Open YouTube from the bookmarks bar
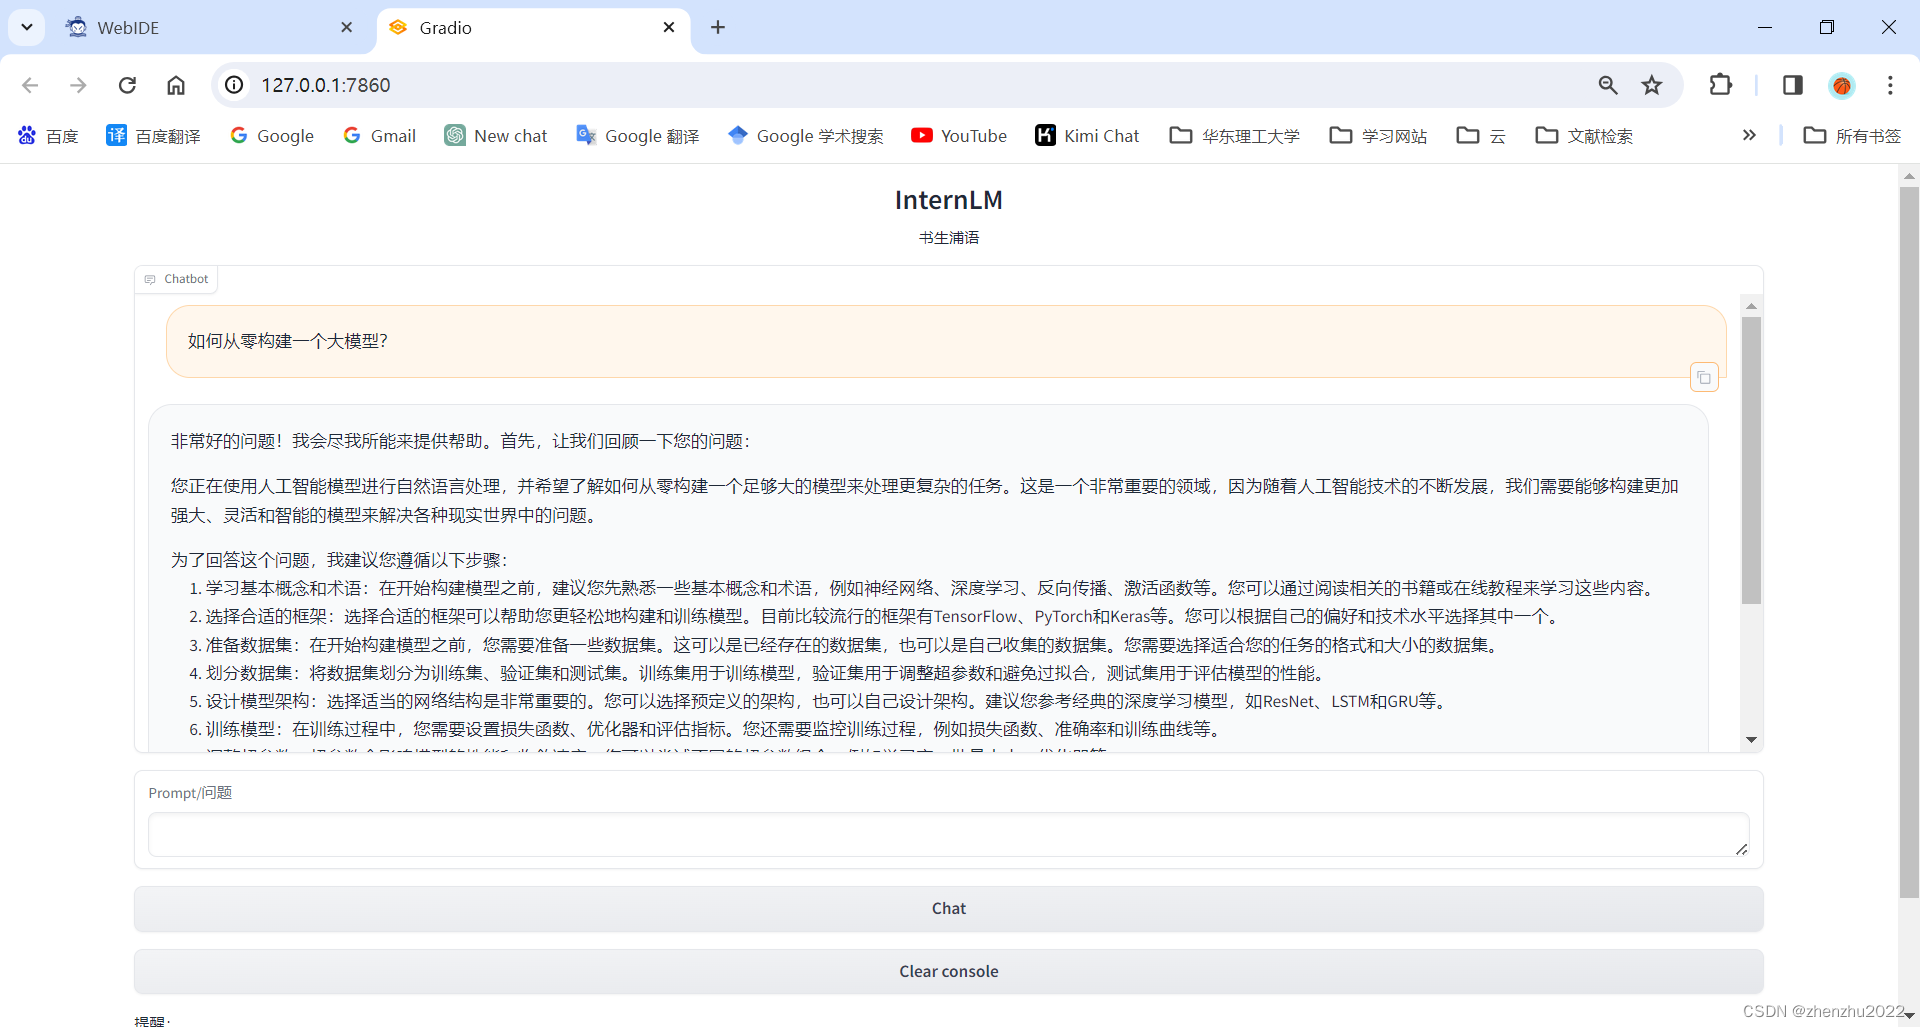This screenshot has width=1920, height=1027. (958, 135)
